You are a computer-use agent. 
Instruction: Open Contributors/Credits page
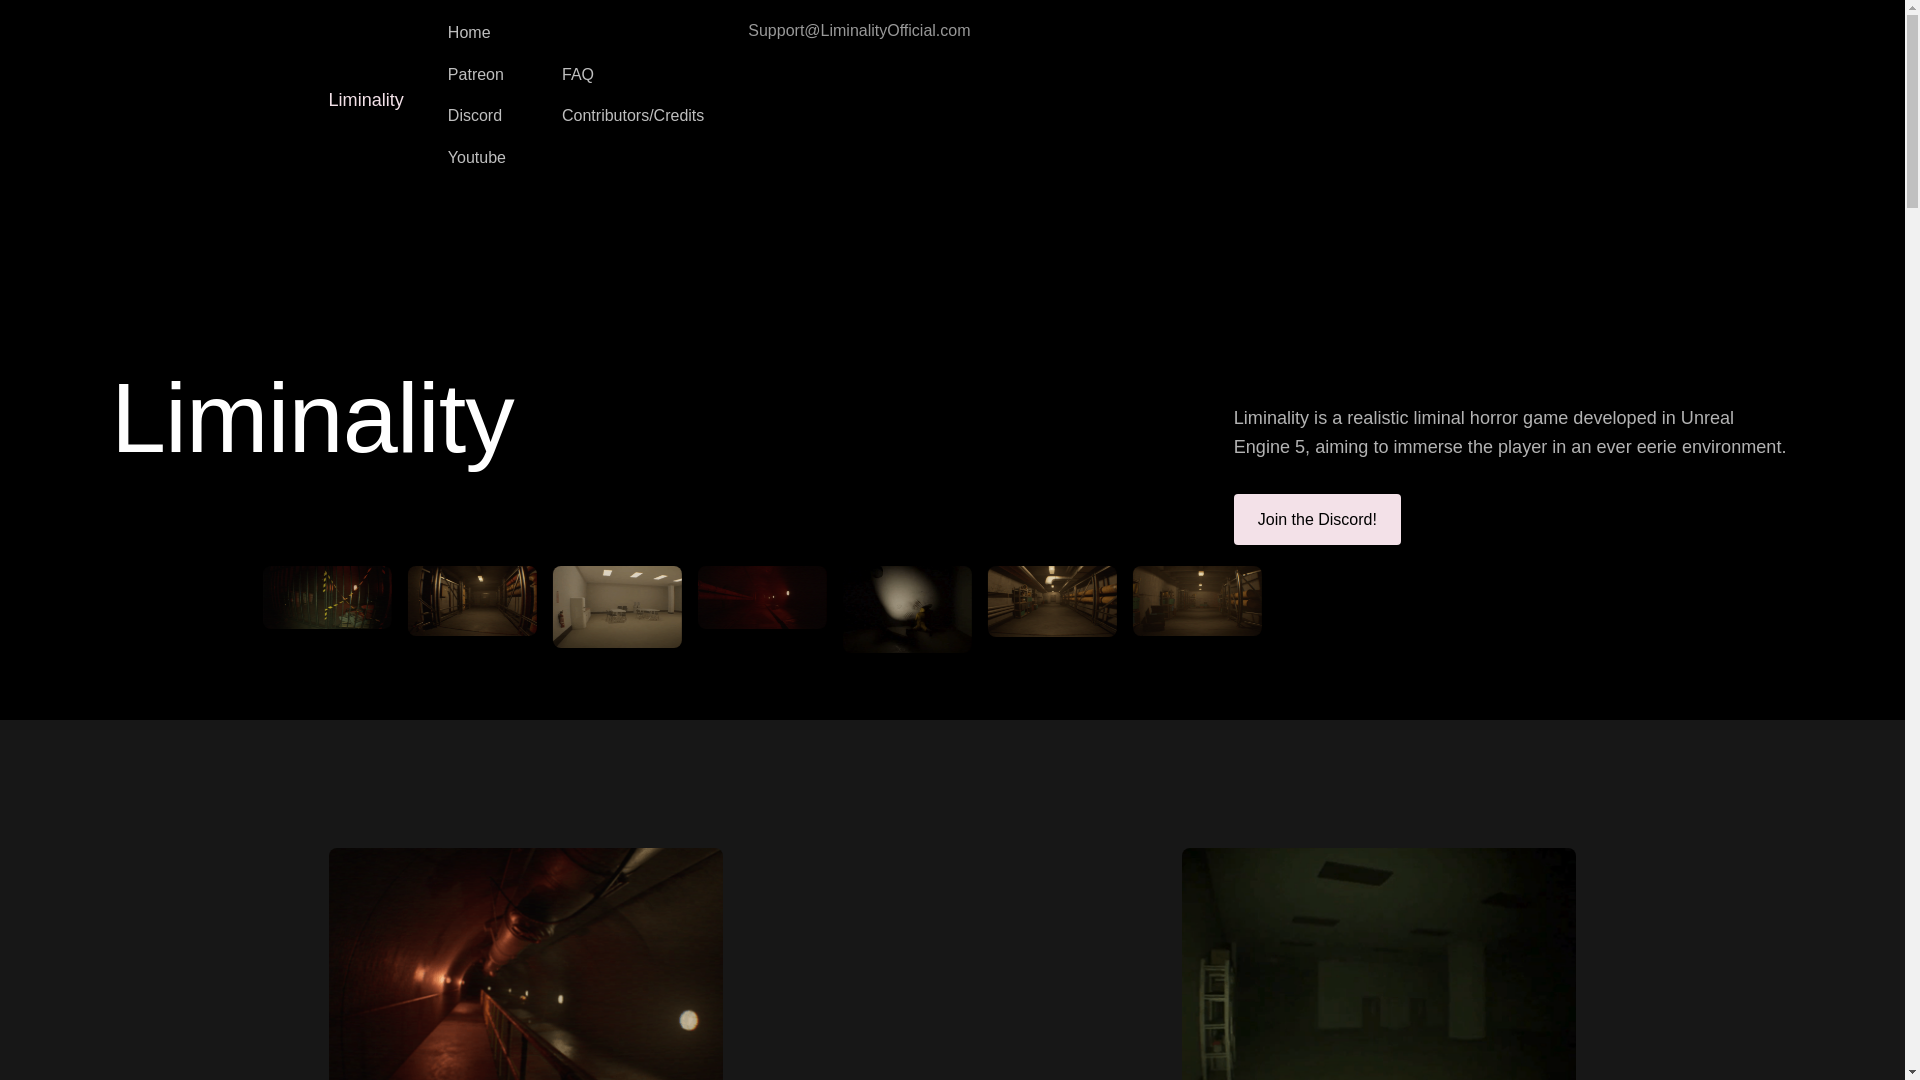[x=633, y=116]
